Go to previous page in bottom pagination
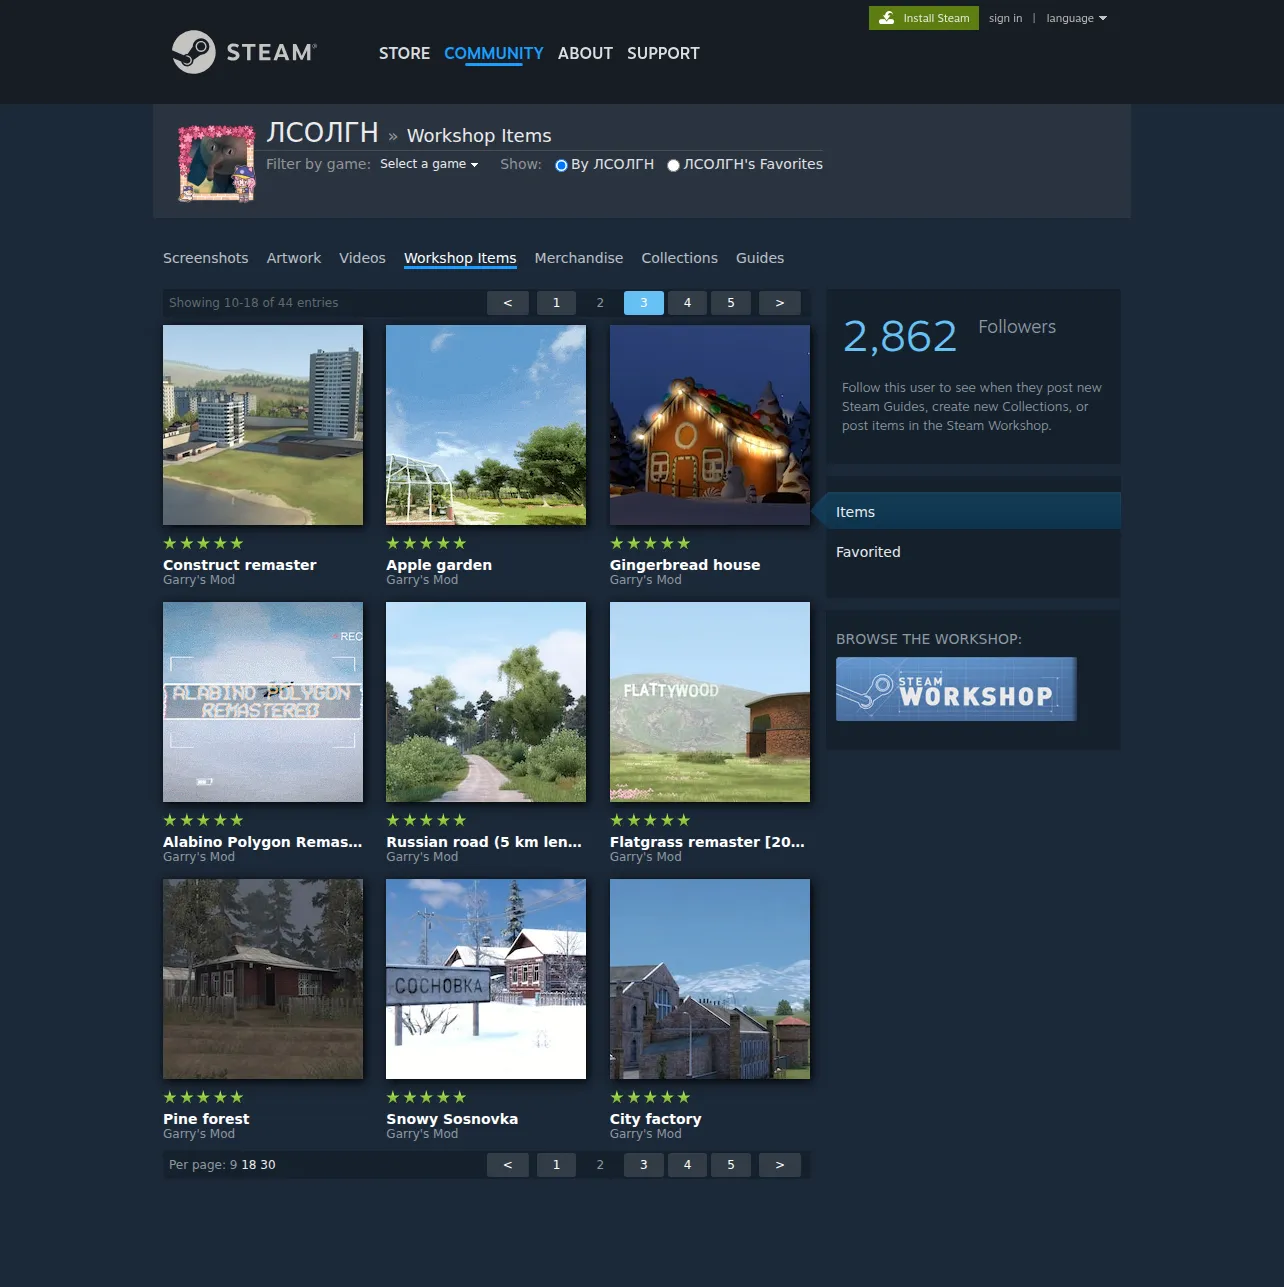Image resolution: width=1284 pixels, height=1287 pixels. pyautogui.click(x=508, y=1165)
